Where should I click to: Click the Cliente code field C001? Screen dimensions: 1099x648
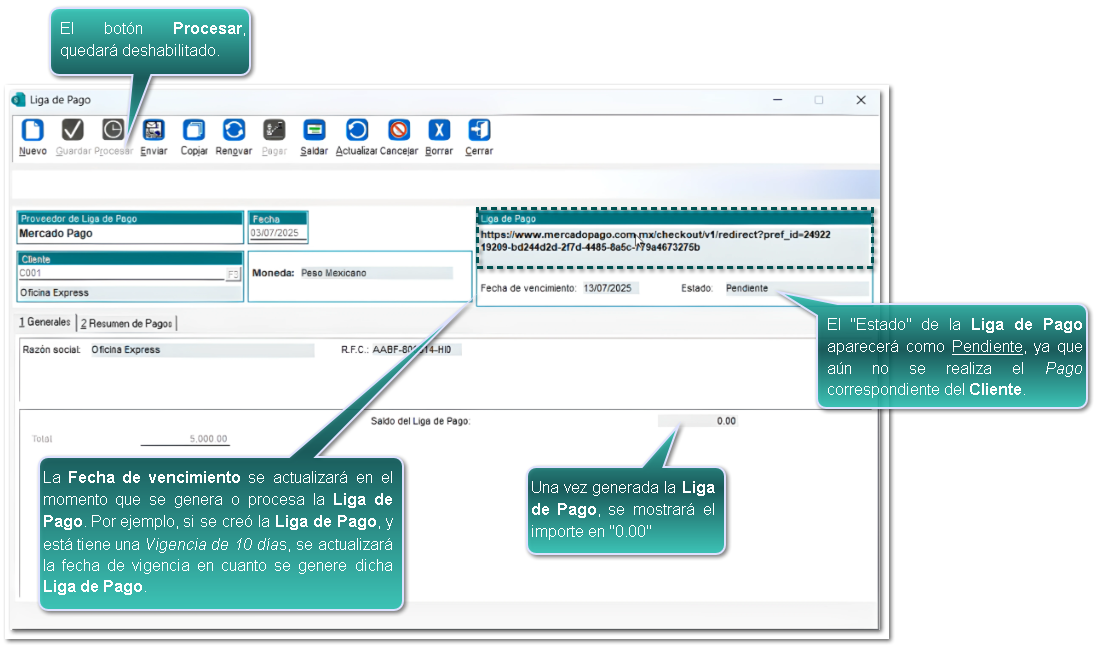pos(121,273)
